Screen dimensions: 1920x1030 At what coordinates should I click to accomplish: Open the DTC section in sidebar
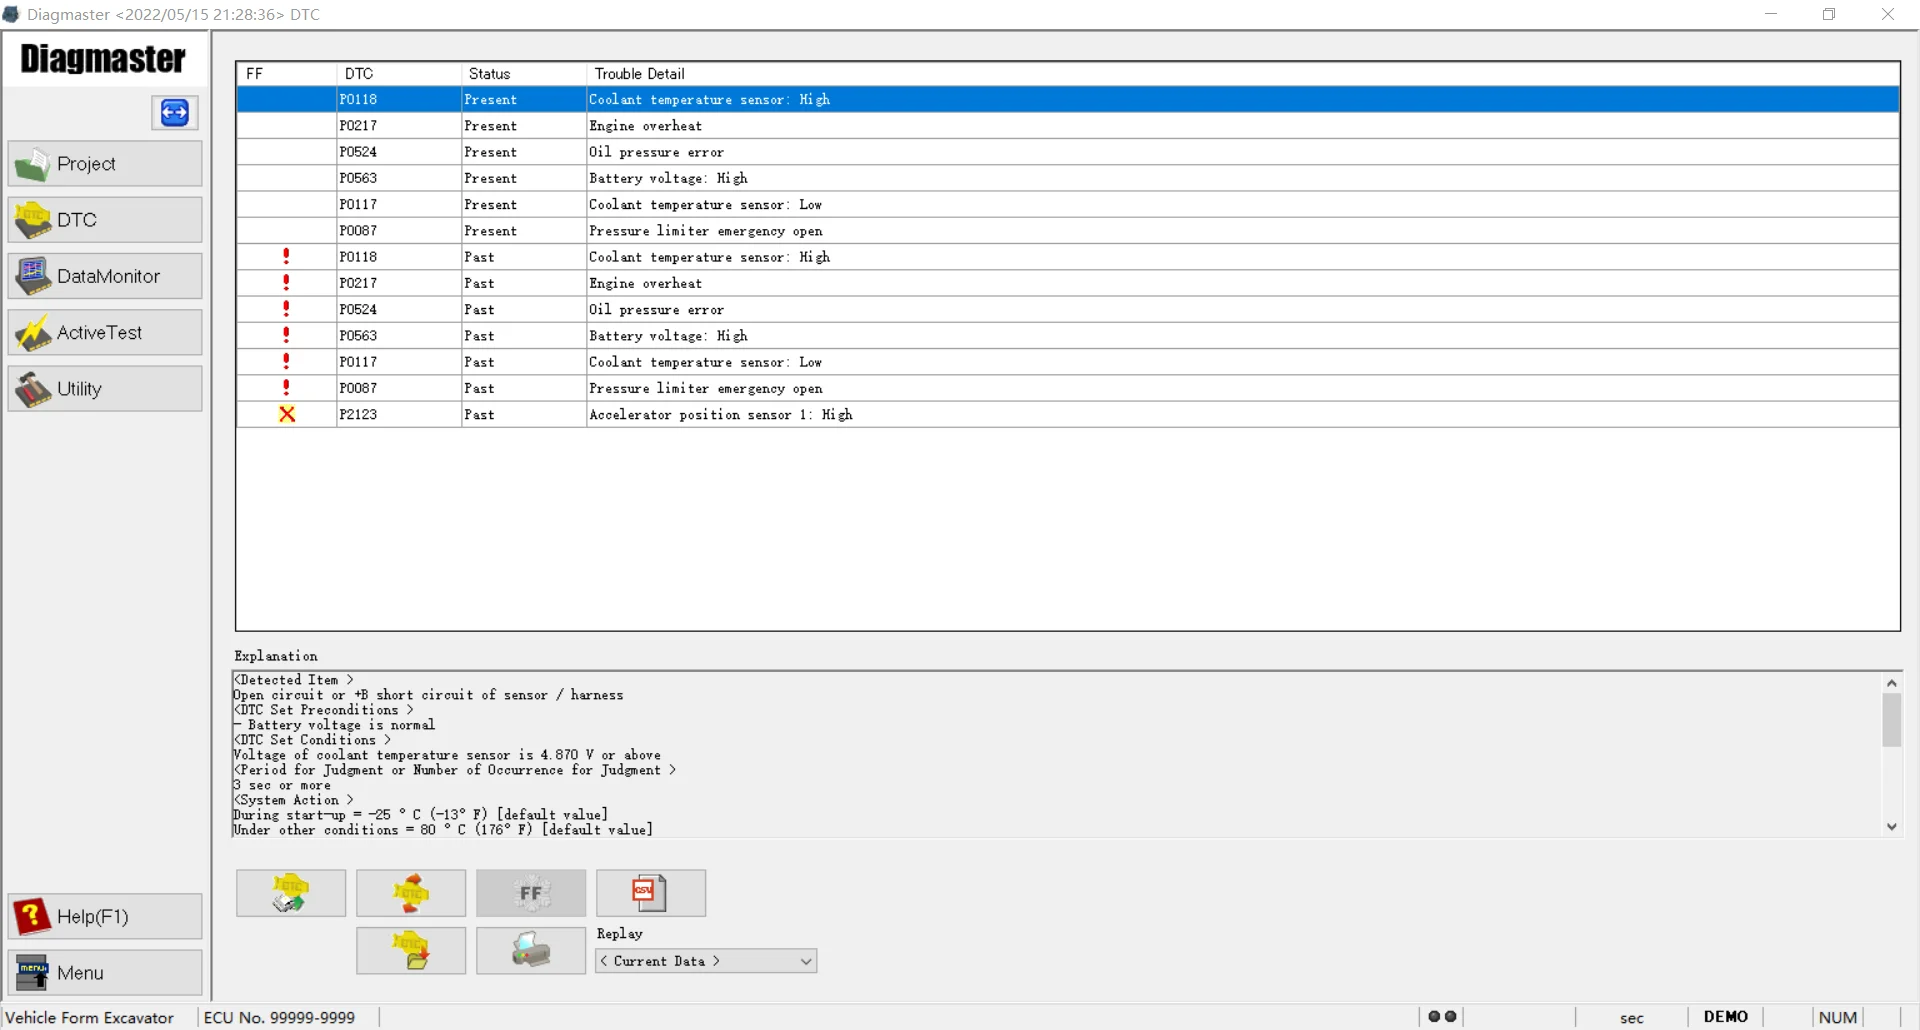[105, 220]
